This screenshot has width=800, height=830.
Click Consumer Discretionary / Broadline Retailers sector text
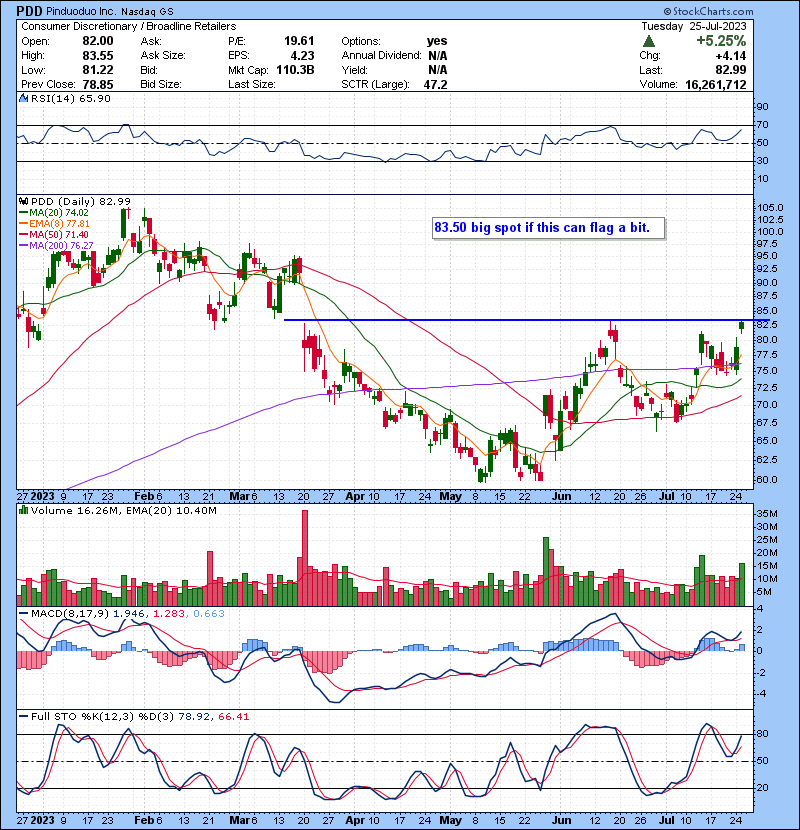129,26
